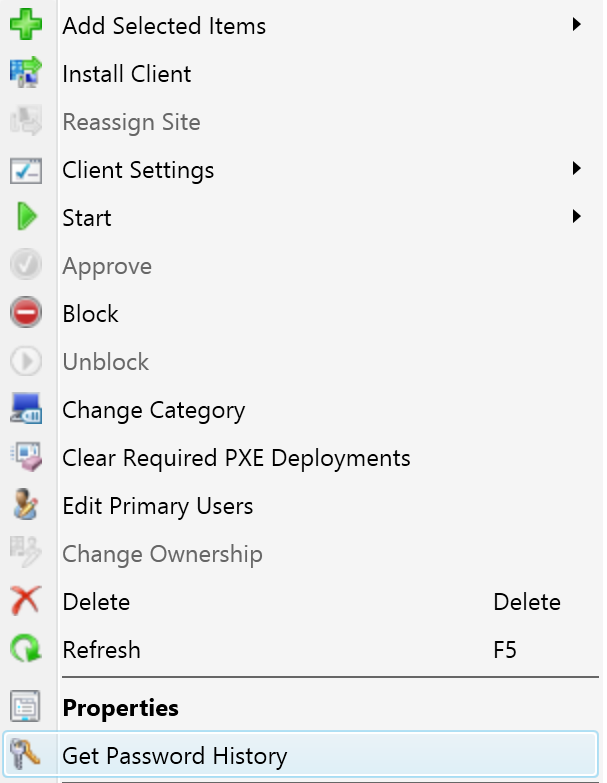Click the Install Client computer icon

[25, 72]
